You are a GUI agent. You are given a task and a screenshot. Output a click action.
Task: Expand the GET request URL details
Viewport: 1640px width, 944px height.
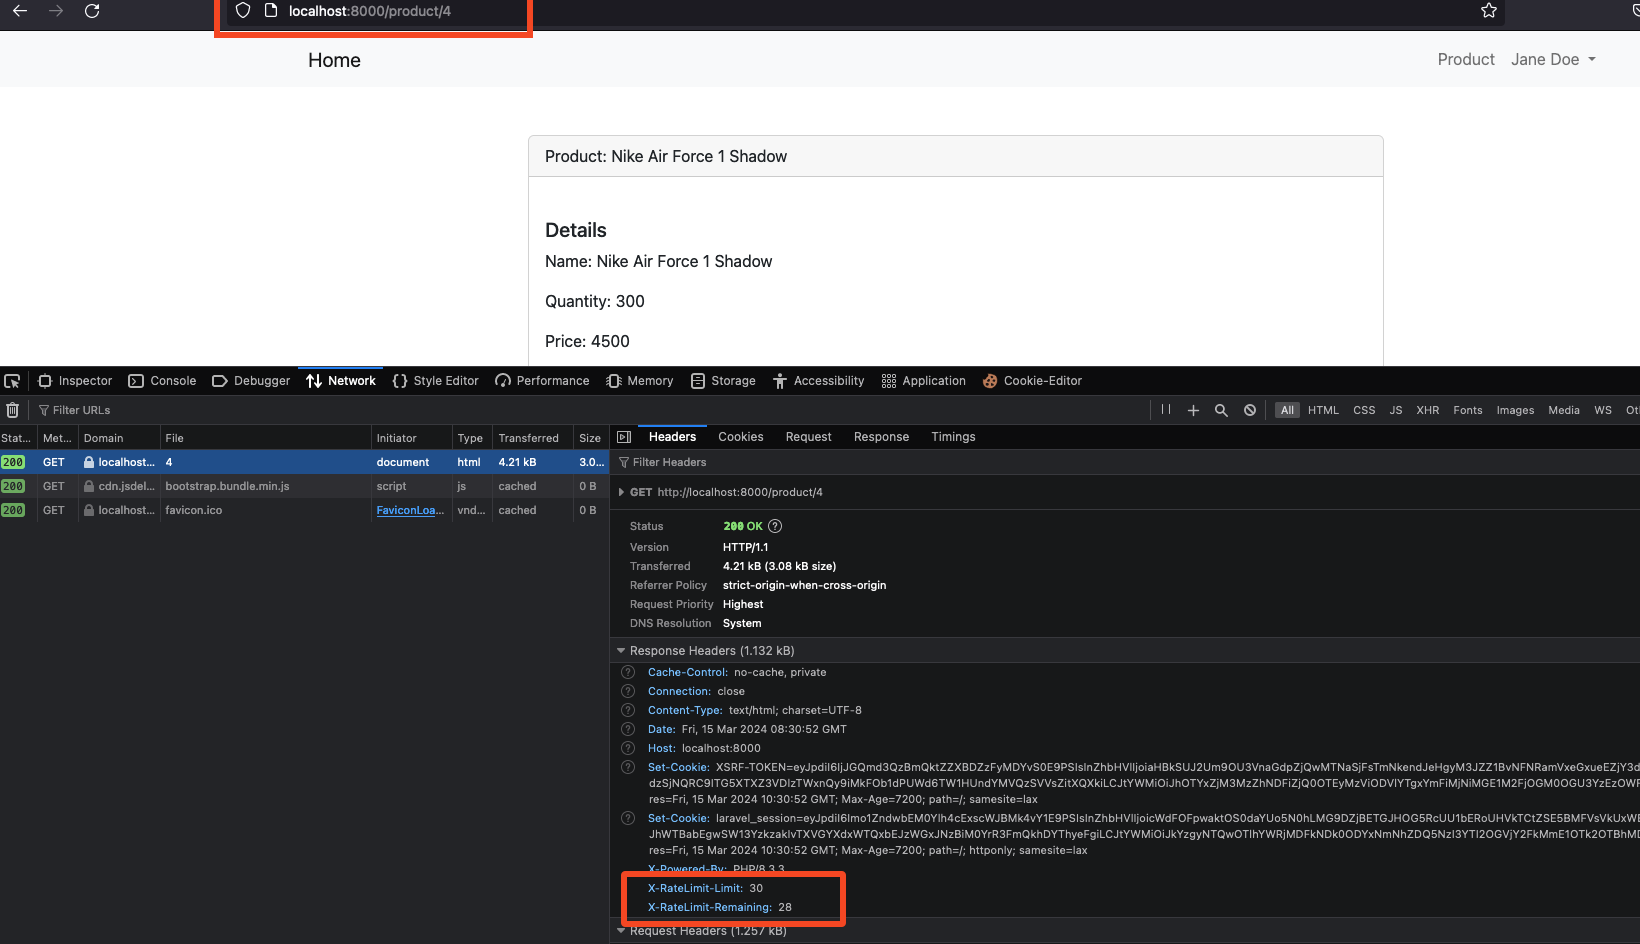[621, 492]
